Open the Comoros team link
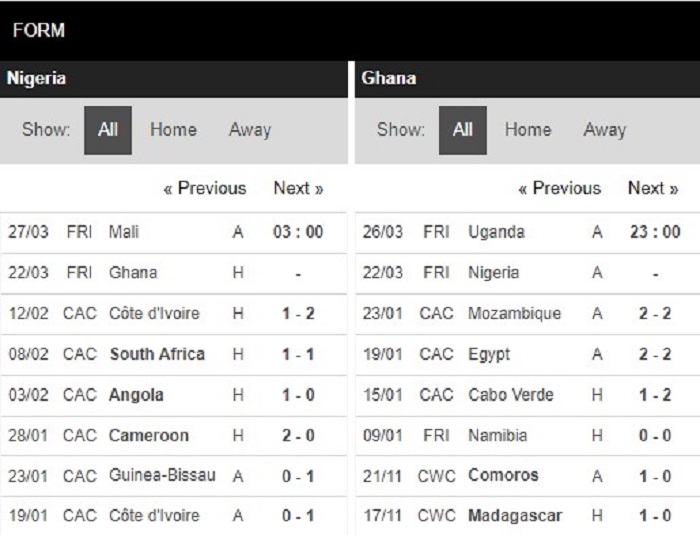The width and height of the screenshot is (700, 535). point(503,476)
